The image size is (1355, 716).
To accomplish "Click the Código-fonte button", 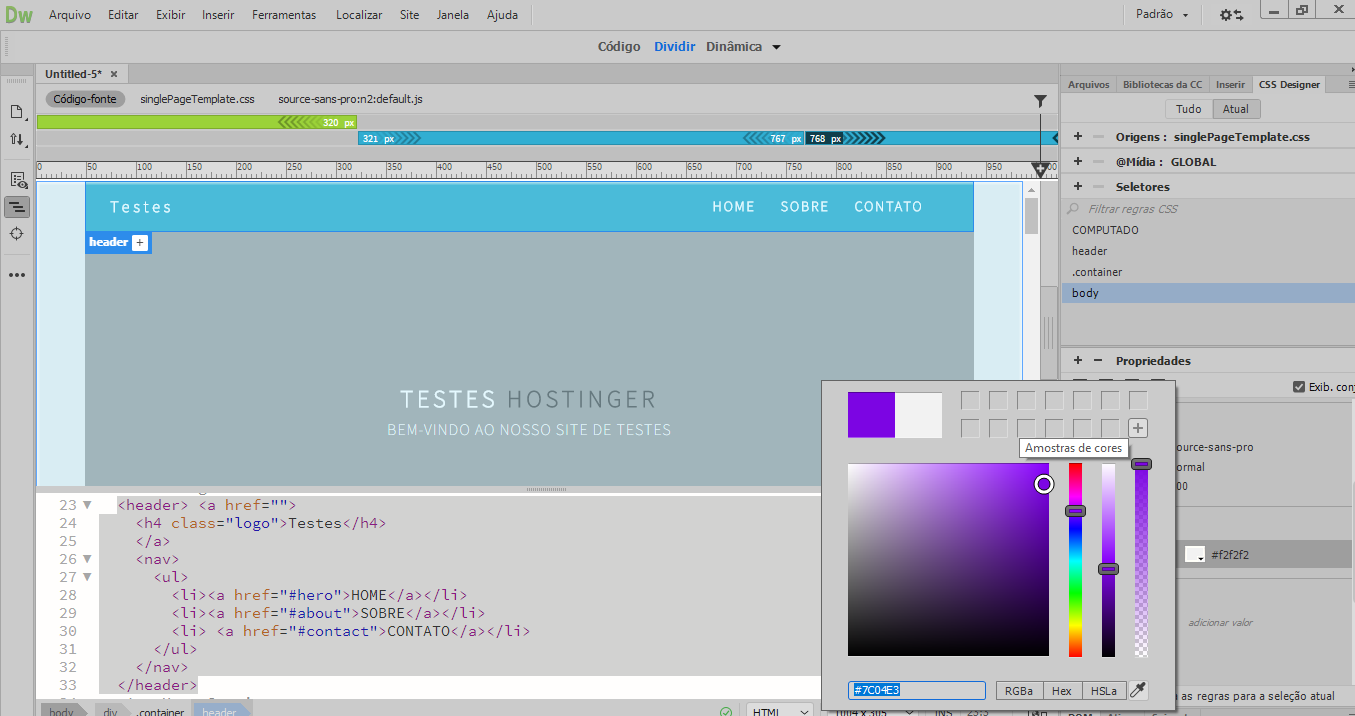I will click(85, 99).
